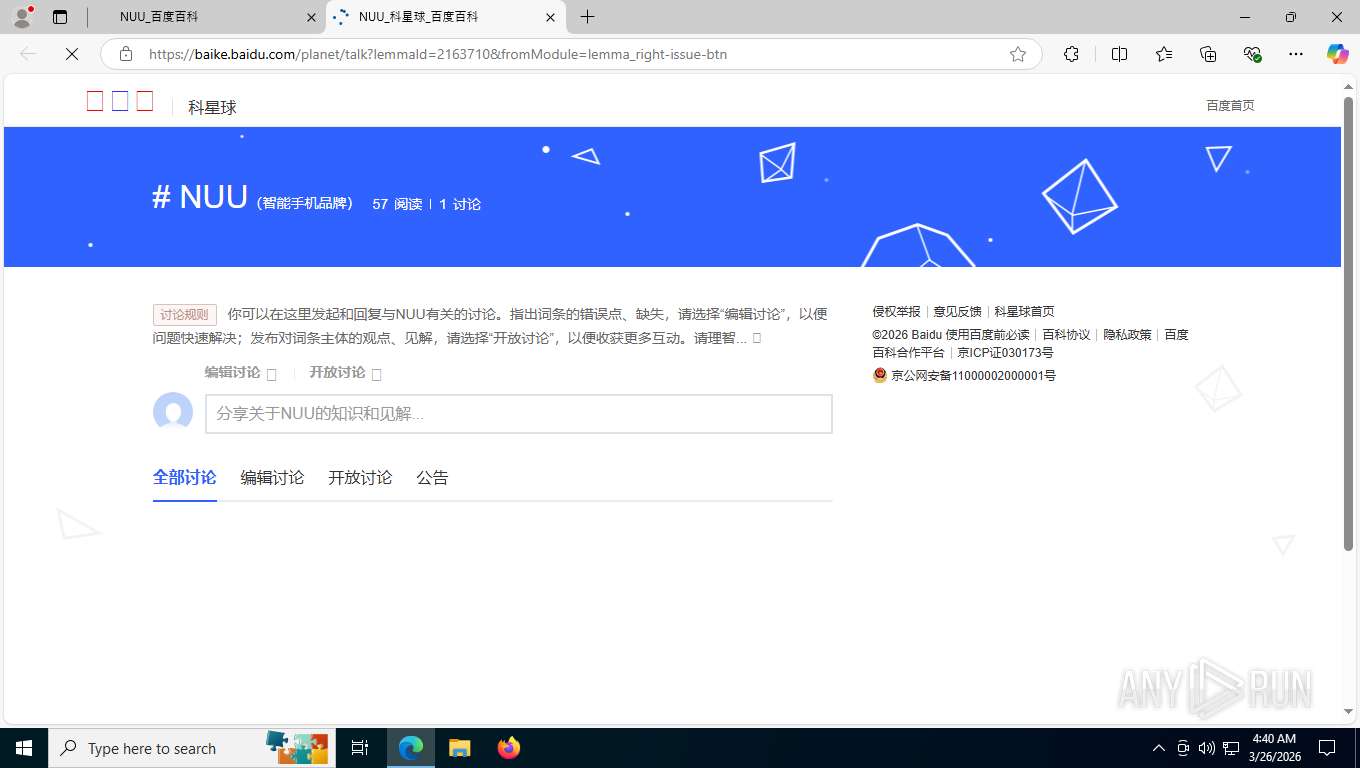Select the 开放讨论 option above input
1360x768 pixels.
345,372
